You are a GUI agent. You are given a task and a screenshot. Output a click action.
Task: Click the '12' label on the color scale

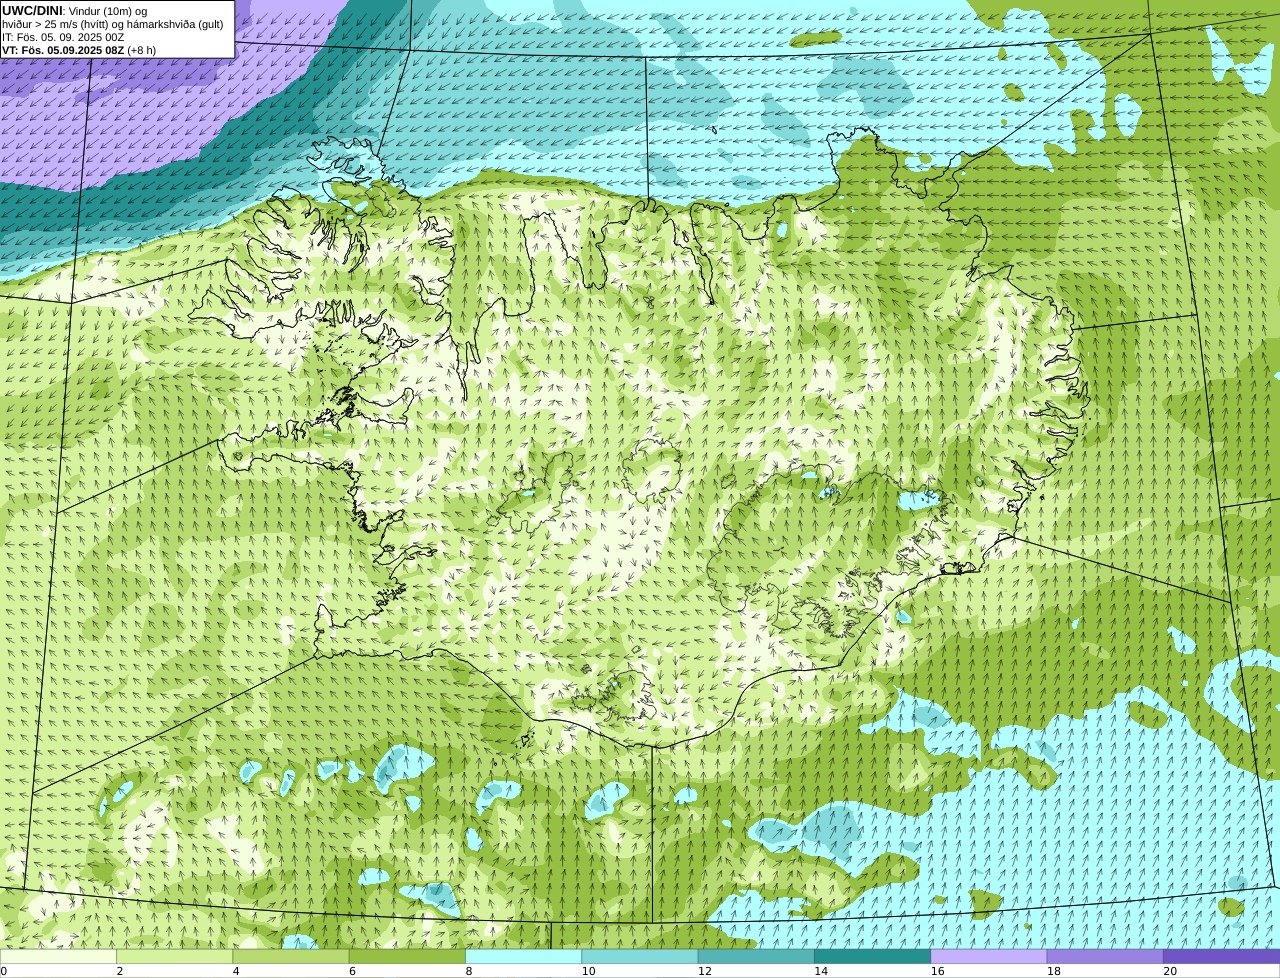[705, 971]
